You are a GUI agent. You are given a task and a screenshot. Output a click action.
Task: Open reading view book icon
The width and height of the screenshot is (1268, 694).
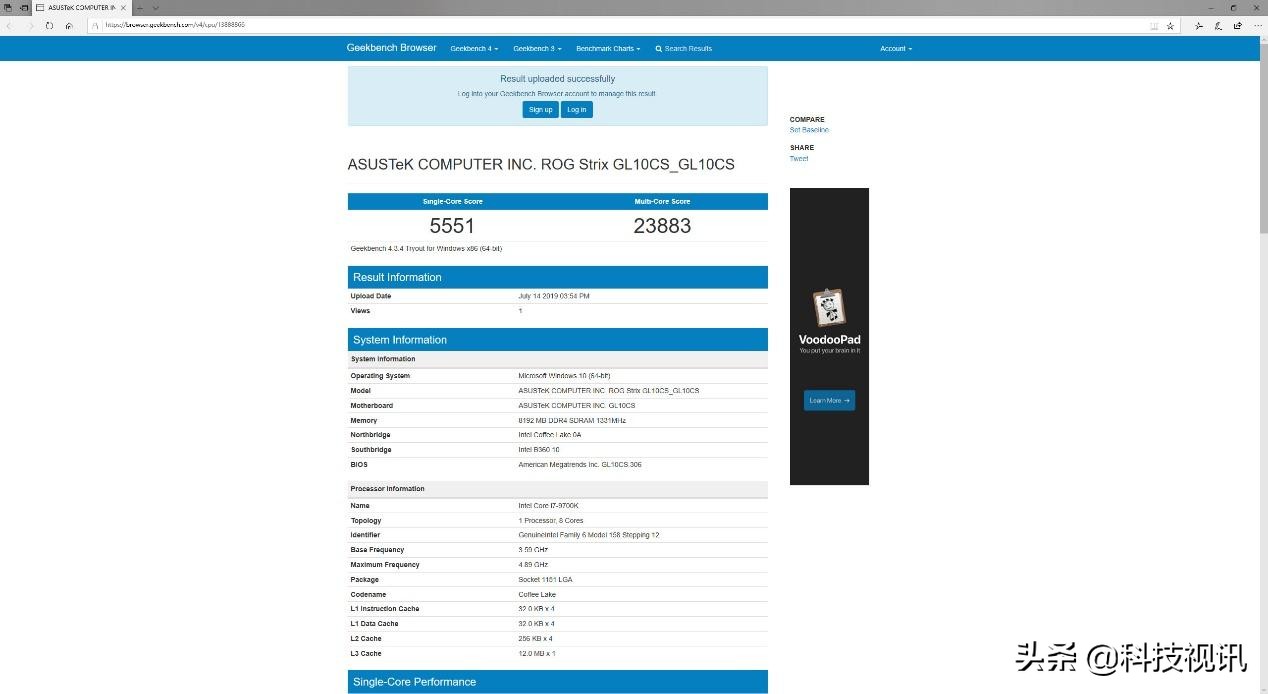1154,26
